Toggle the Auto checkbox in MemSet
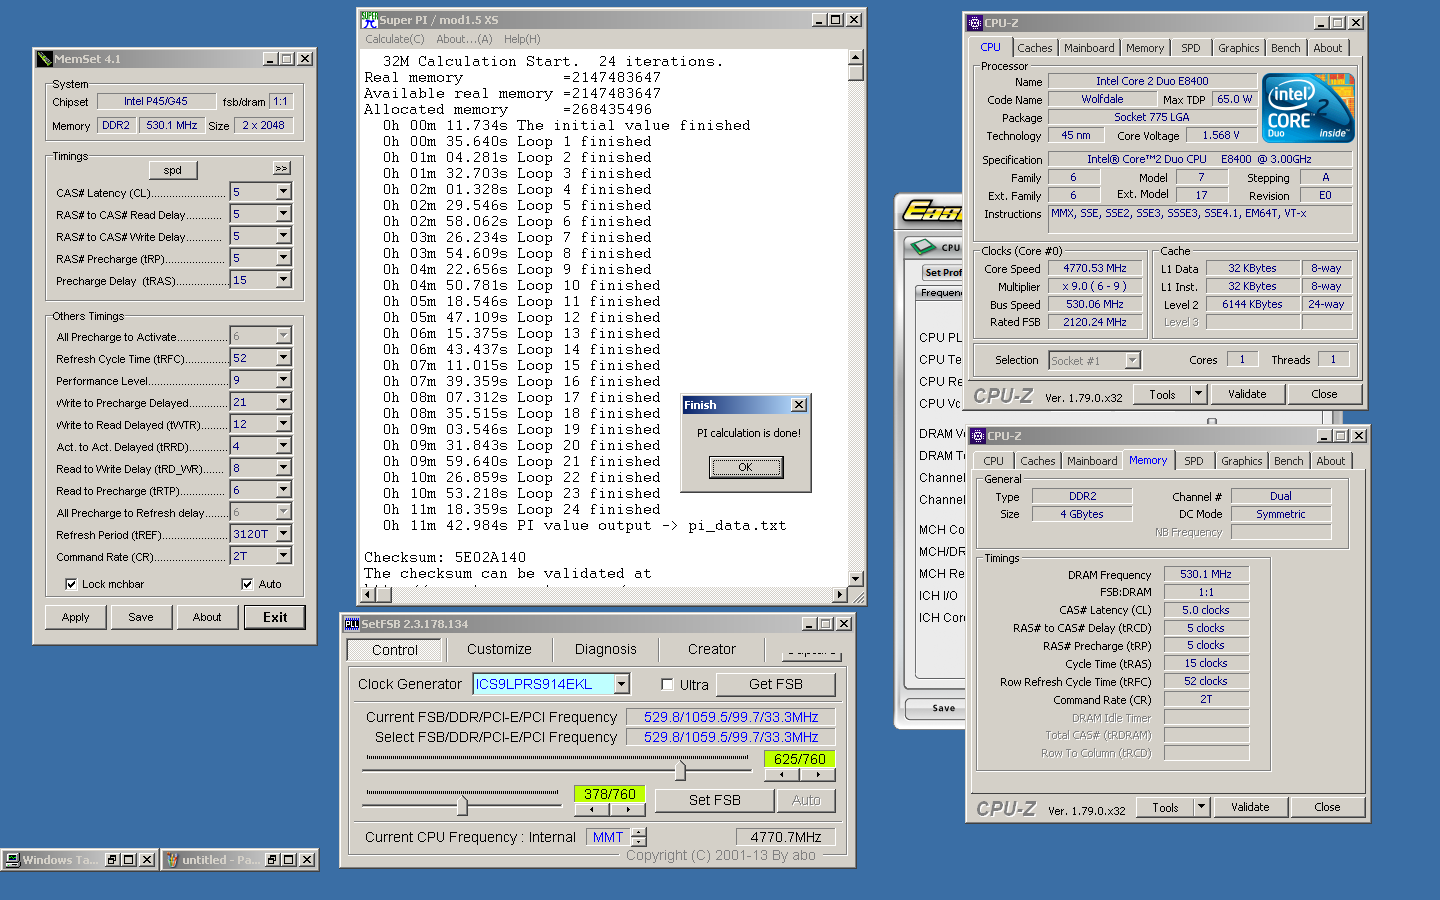1440x900 pixels. 247,584
